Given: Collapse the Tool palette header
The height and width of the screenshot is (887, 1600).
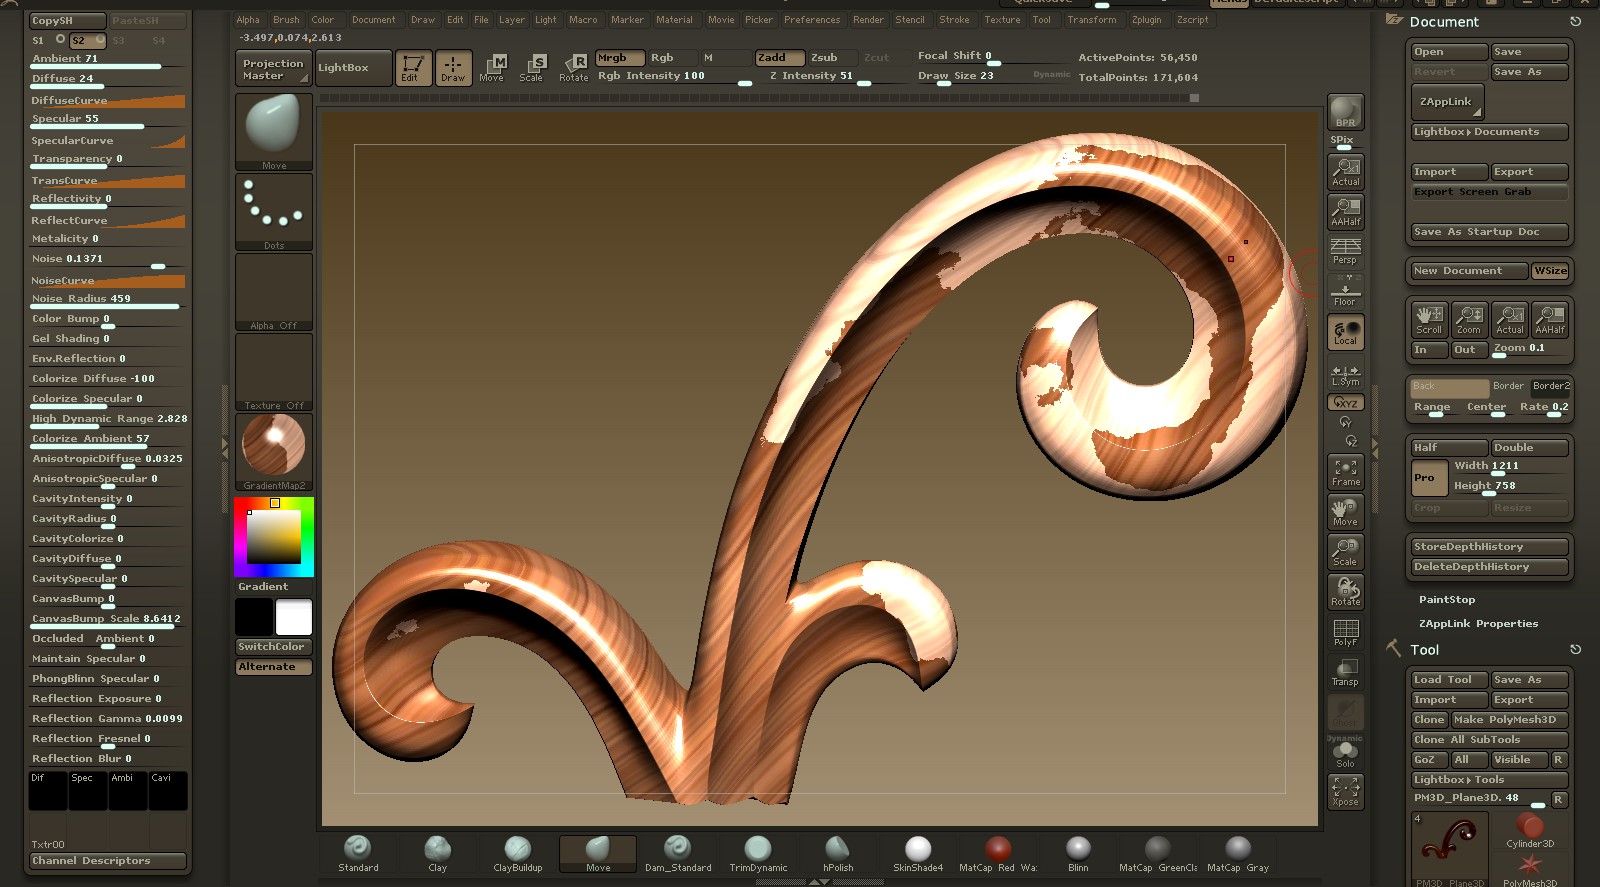Looking at the screenshot, I should [x=1424, y=650].
